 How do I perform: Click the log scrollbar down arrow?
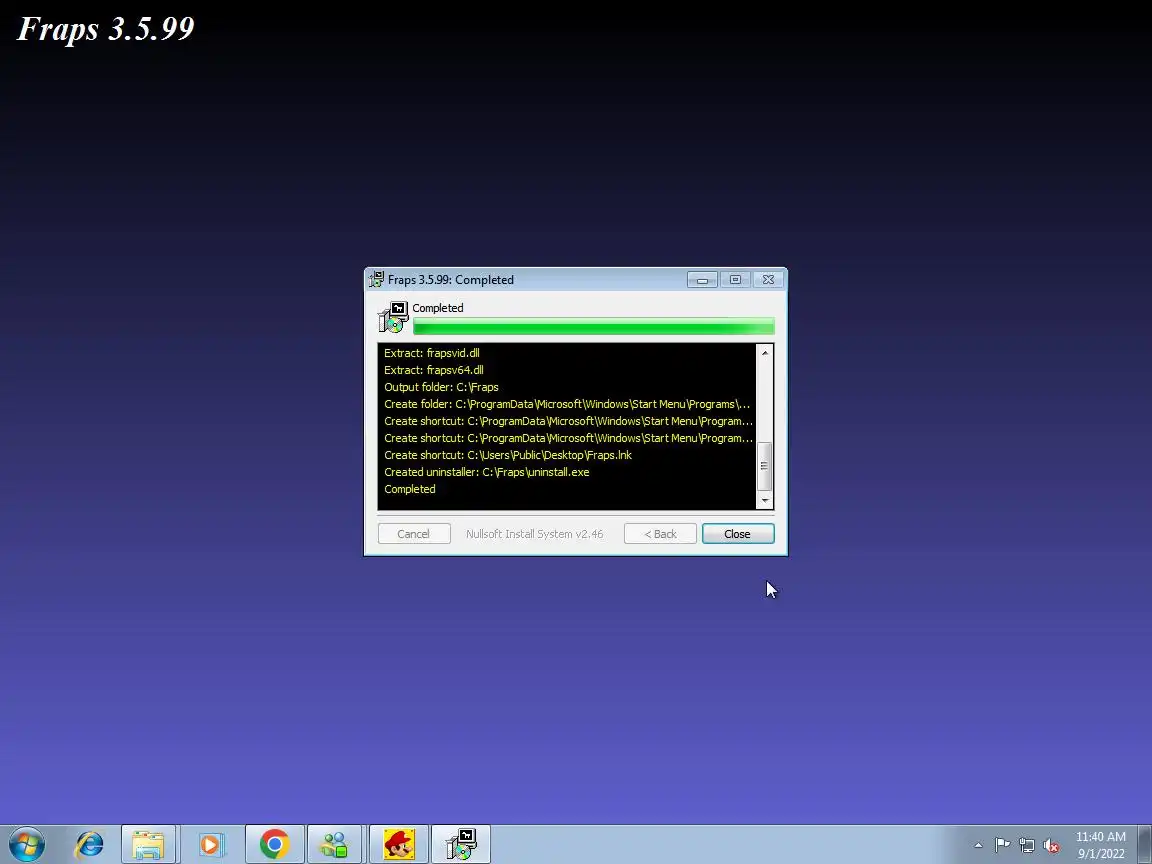[765, 500]
